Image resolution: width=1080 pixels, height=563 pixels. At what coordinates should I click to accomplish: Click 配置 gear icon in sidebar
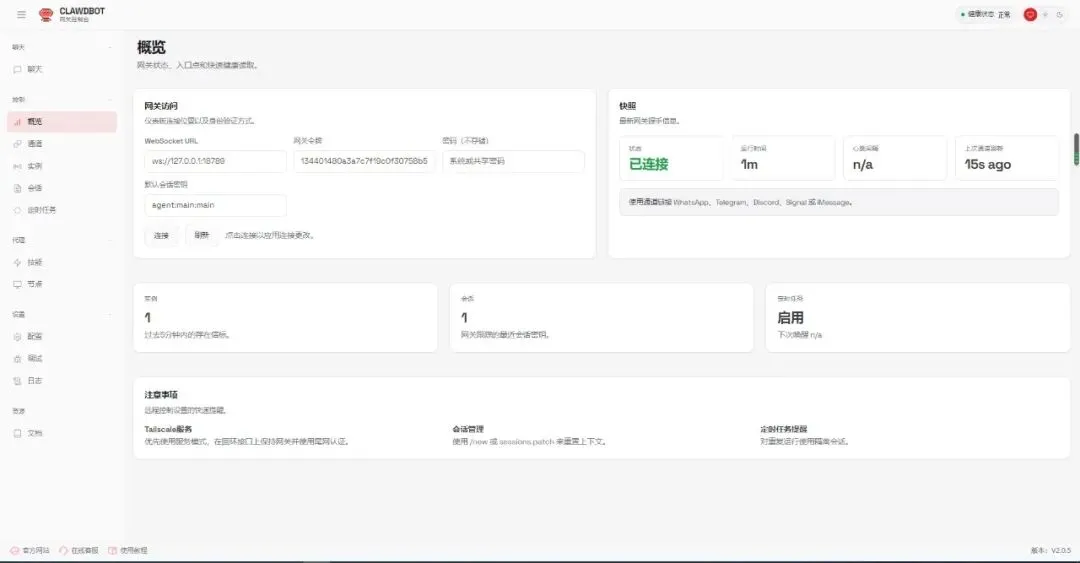pyautogui.click(x=17, y=337)
